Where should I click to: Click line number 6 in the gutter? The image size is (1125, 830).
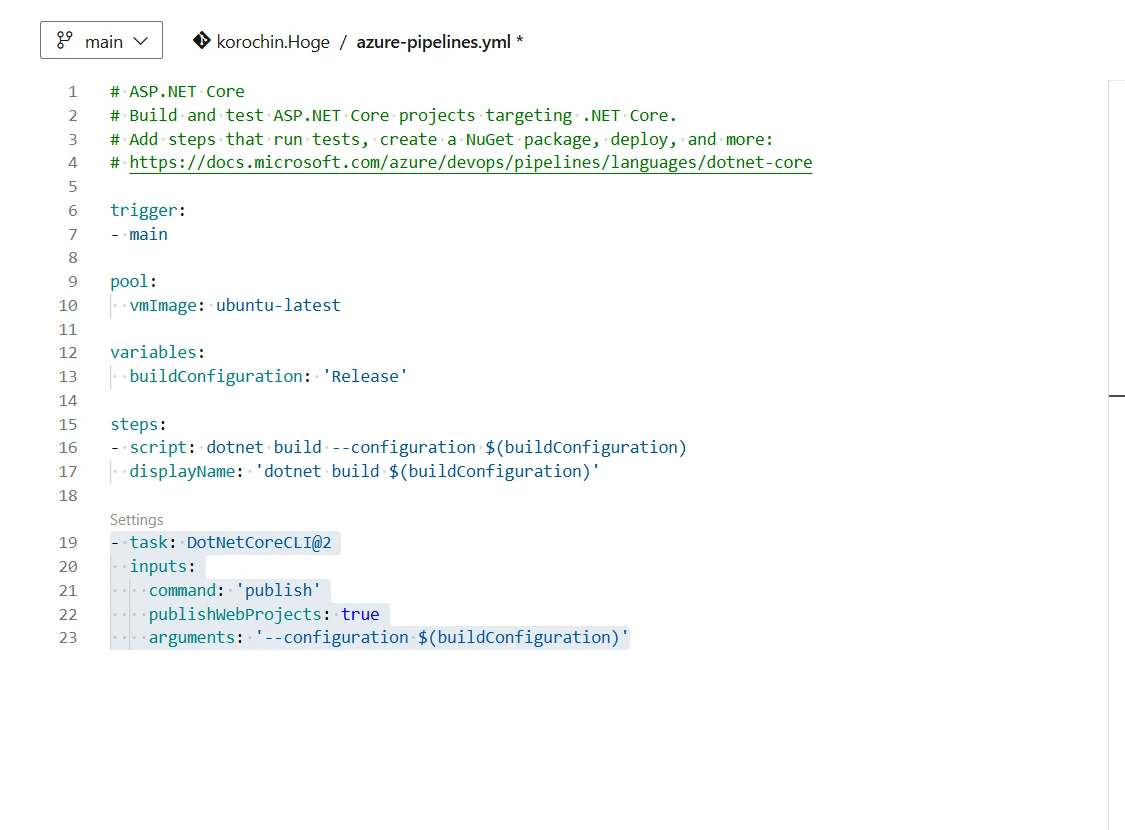click(72, 211)
